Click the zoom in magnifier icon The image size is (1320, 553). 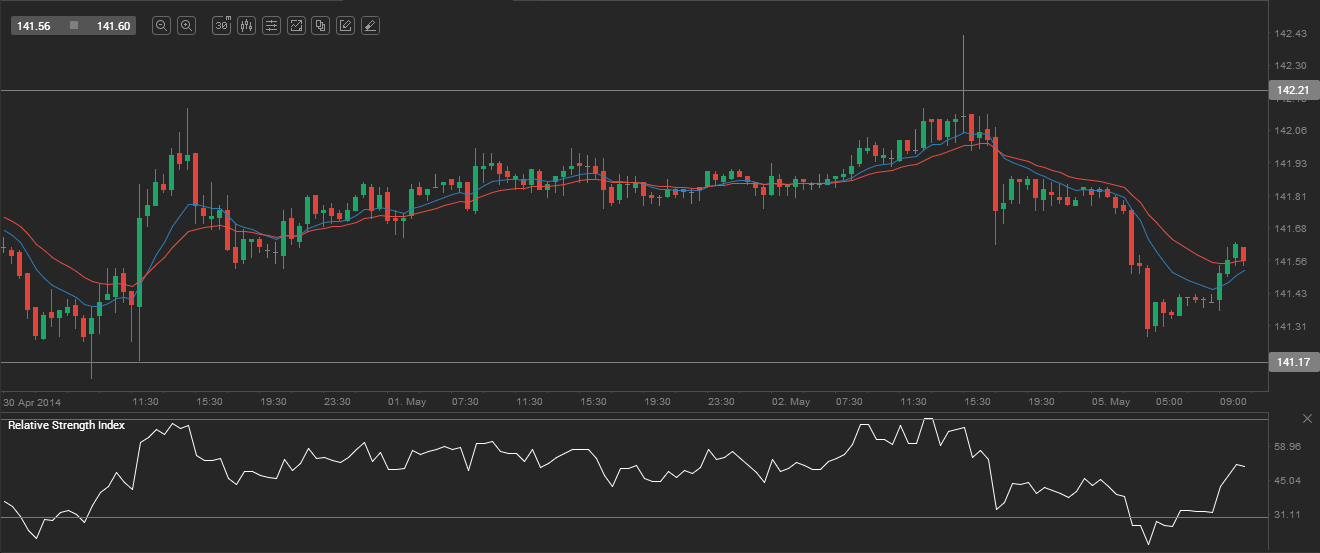(x=186, y=26)
